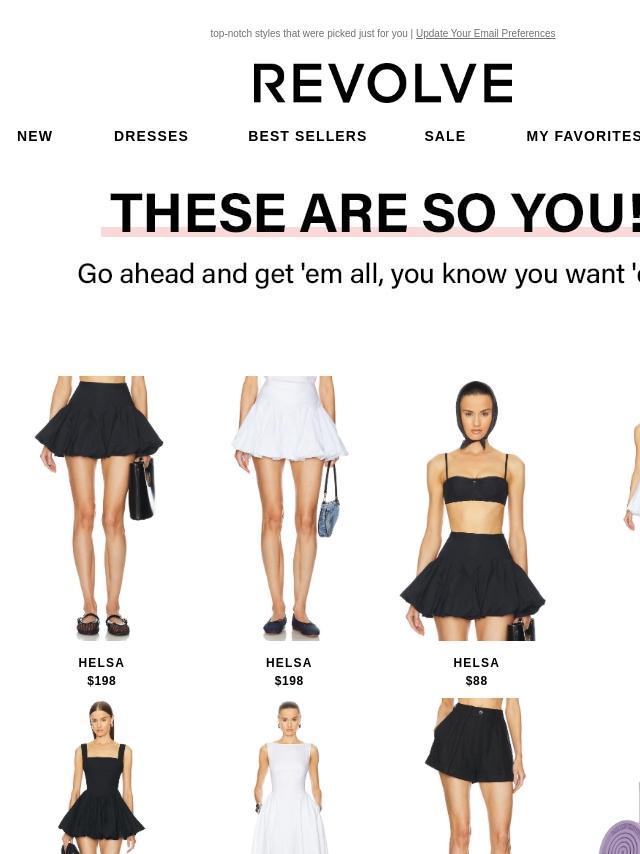The width and height of the screenshot is (640, 854).
Task: Click $198 price under white skirt
Action: (289, 681)
